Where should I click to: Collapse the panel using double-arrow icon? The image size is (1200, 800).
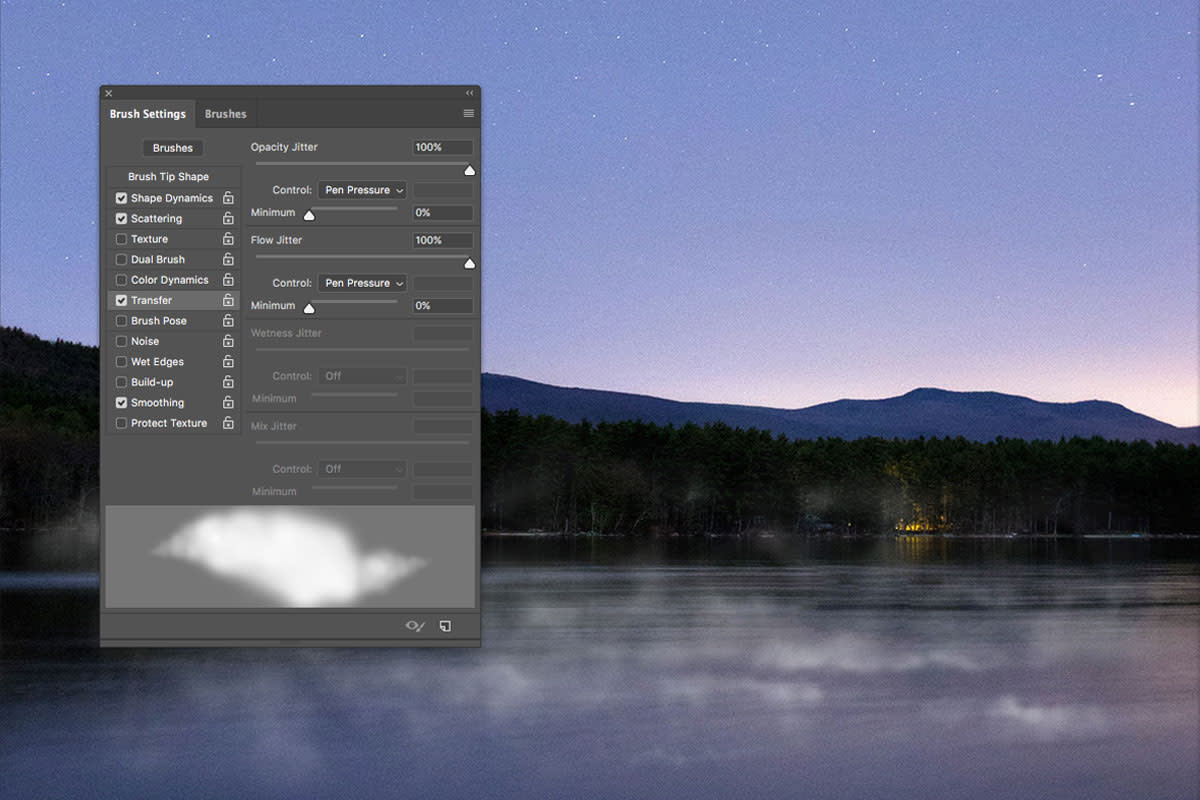tap(469, 93)
